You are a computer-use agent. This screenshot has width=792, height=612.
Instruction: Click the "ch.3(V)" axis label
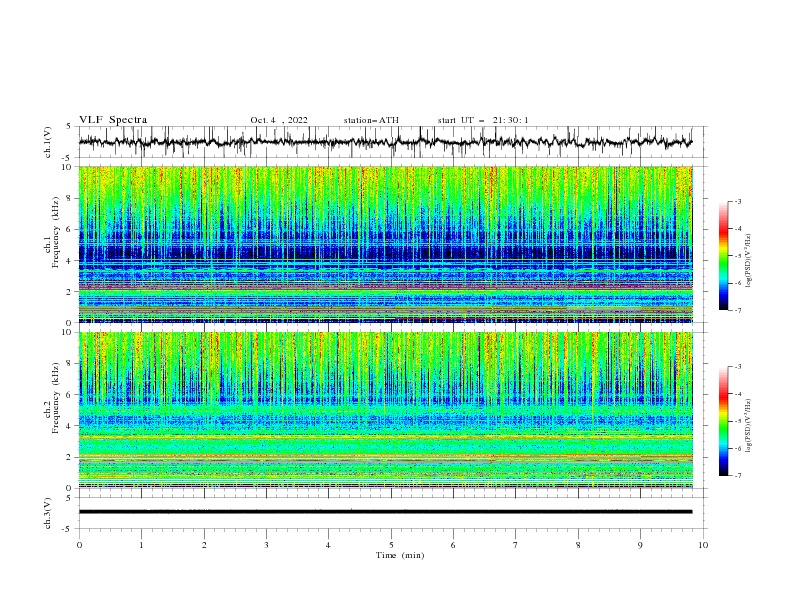tap(47, 513)
